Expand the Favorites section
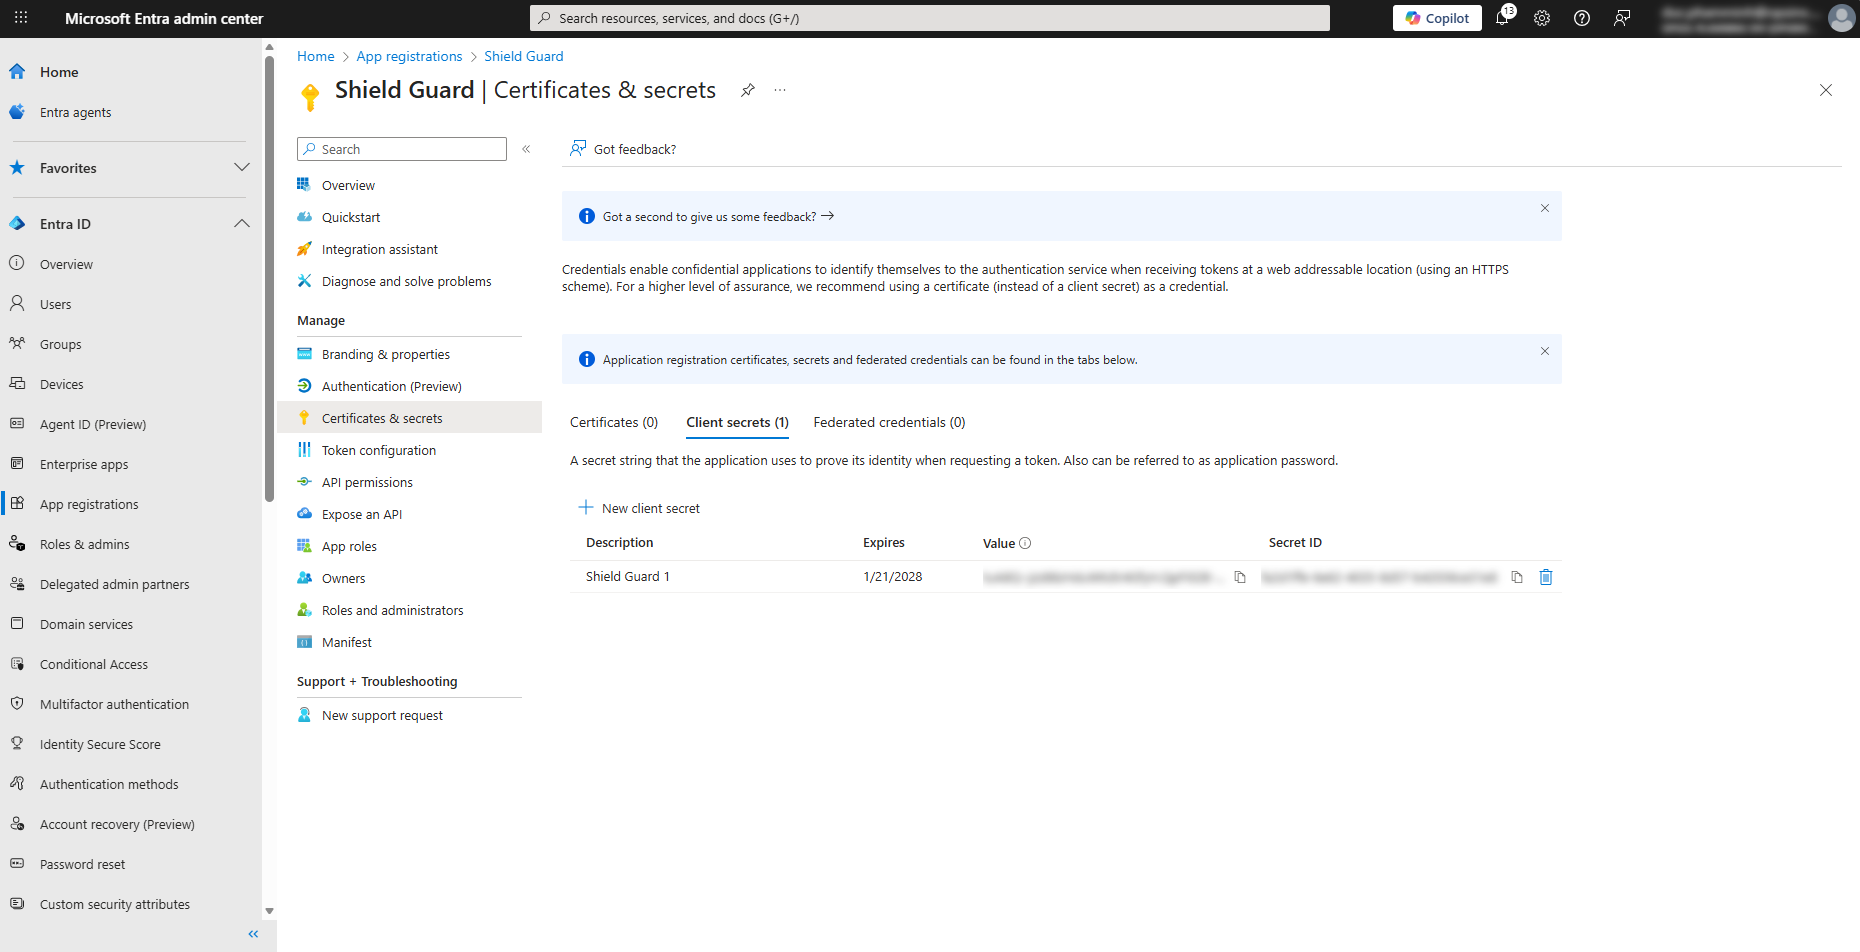This screenshot has height=952, width=1860. (241, 168)
